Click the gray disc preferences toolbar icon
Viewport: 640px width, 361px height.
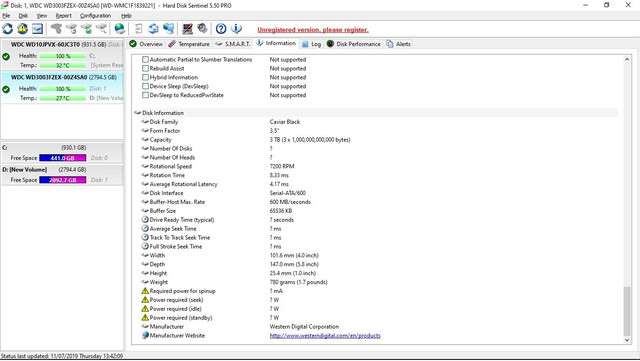pyautogui.click(x=202, y=29)
